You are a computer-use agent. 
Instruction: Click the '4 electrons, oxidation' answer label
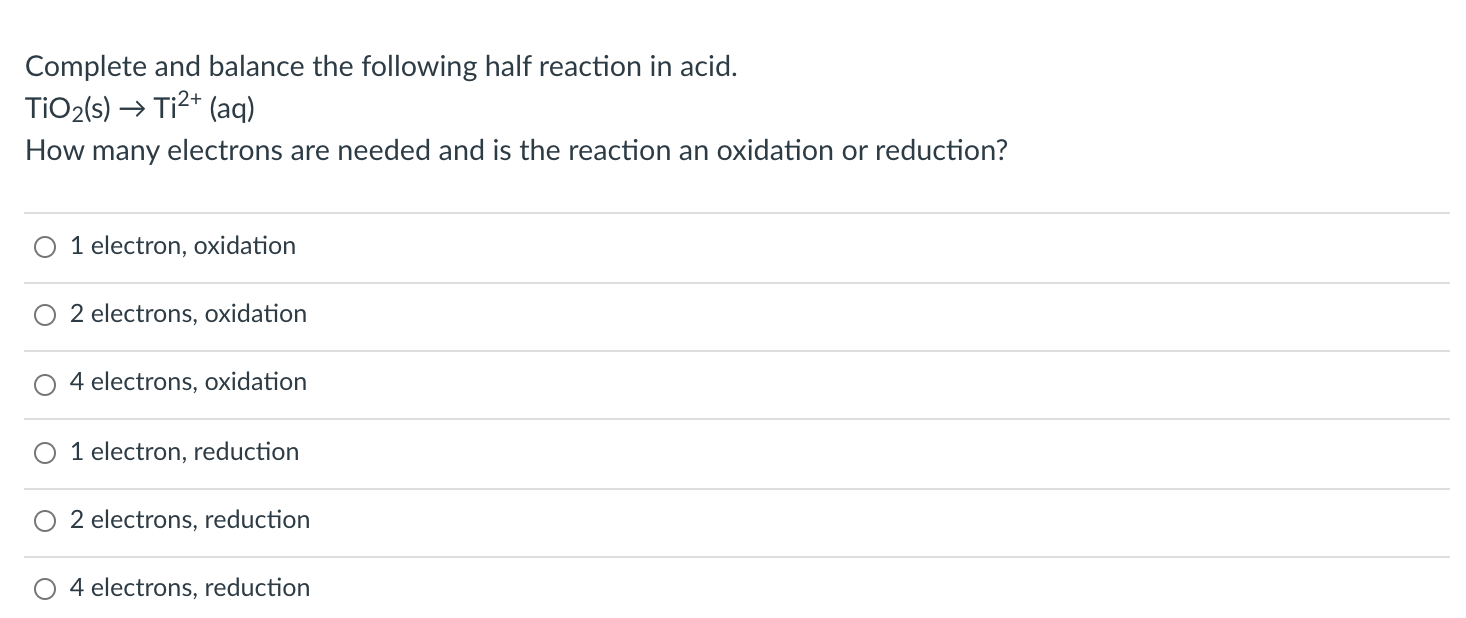tap(188, 382)
